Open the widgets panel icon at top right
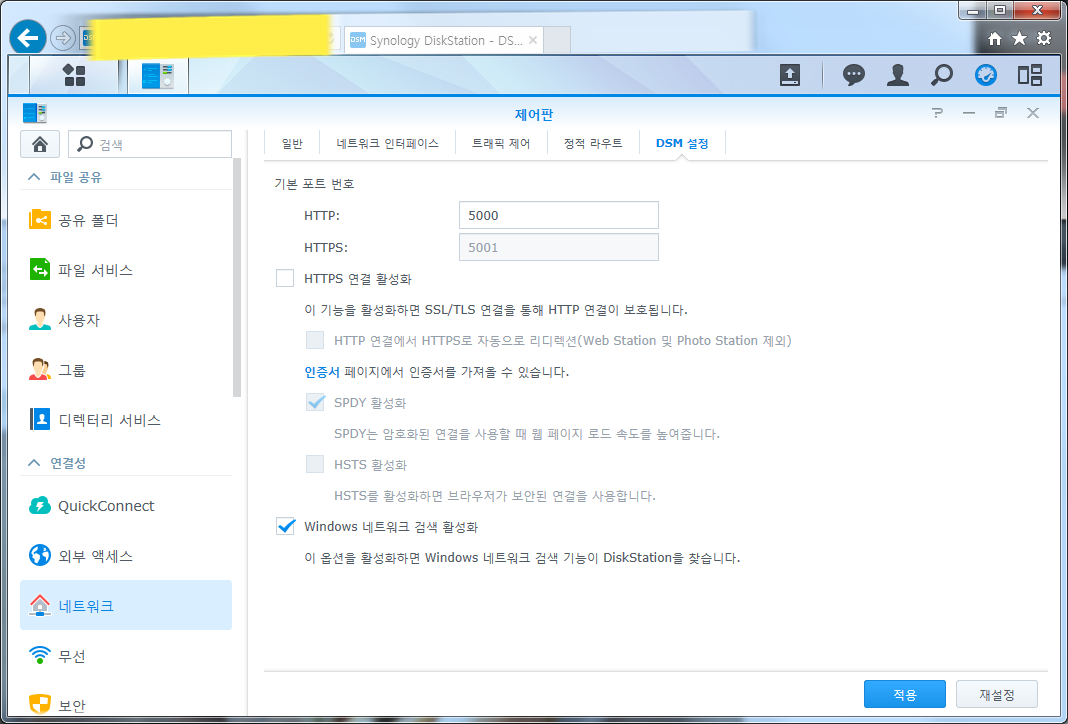This screenshot has width=1068, height=724. coord(1030,75)
